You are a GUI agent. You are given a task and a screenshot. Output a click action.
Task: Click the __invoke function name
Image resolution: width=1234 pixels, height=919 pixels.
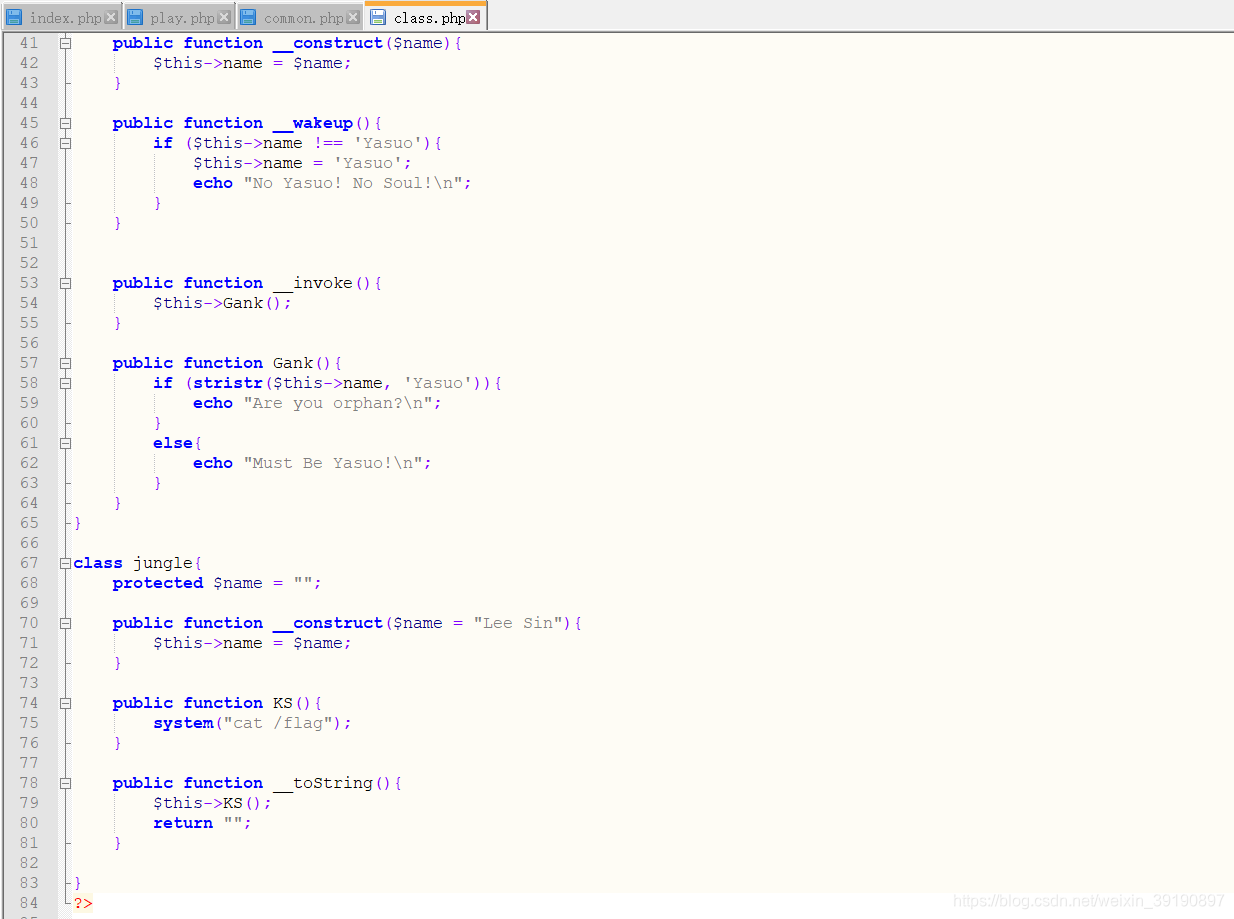pyautogui.click(x=313, y=283)
